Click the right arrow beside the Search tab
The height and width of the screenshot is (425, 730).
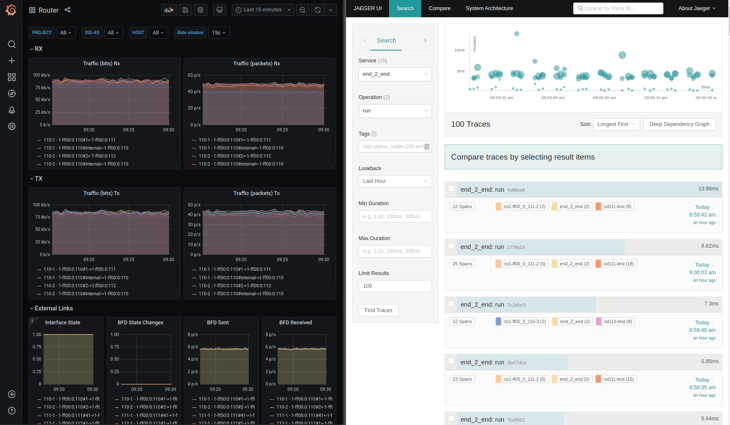425,40
